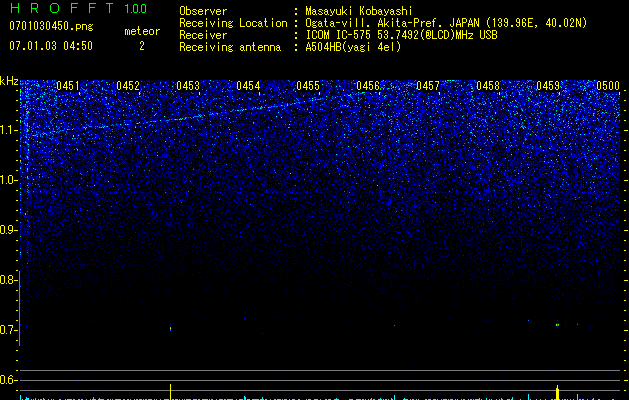Click the date stamp 07.01.03 04:50
This screenshot has height=400, width=629.
click(x=51, y=46)
